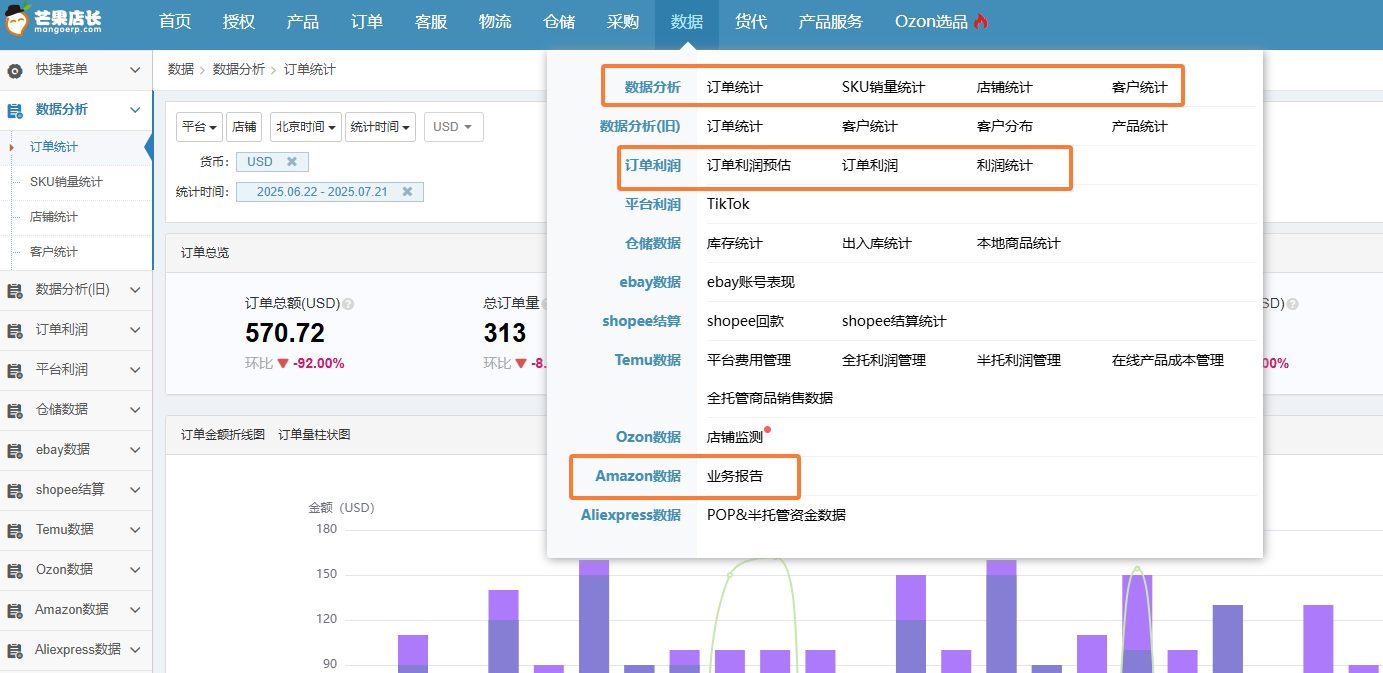Screen dimensions: 1383x673
Task: Click the Aliexpress数据 sidebar icon
Action: pyautogui.click(x=15, y=650)
